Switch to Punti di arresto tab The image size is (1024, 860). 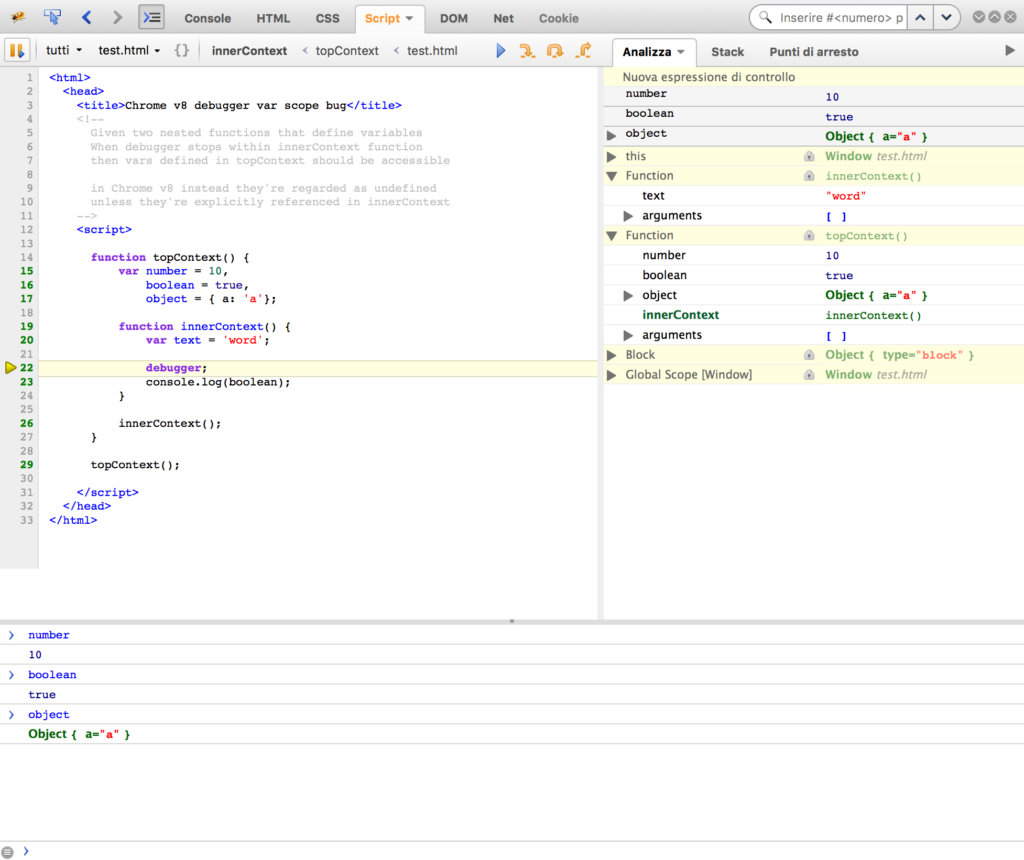click(814, 52)
